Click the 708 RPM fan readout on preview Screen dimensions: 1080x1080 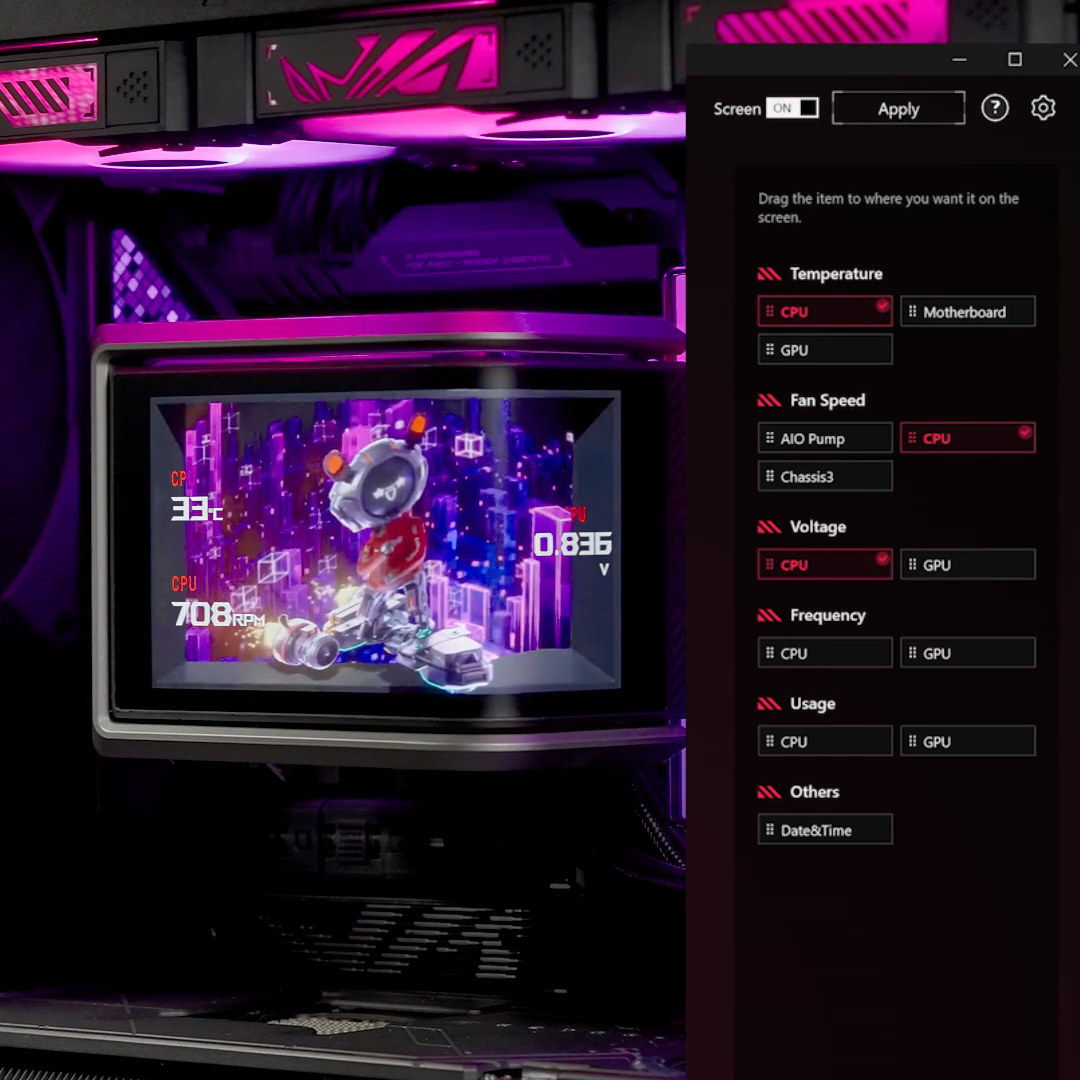(217, 613)
